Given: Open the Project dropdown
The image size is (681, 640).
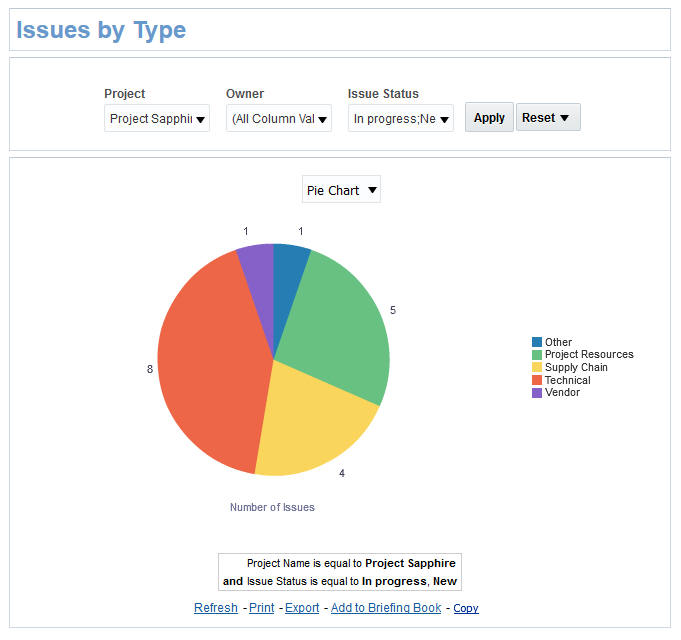Looking at the screenshot, I should click(157, 119).
